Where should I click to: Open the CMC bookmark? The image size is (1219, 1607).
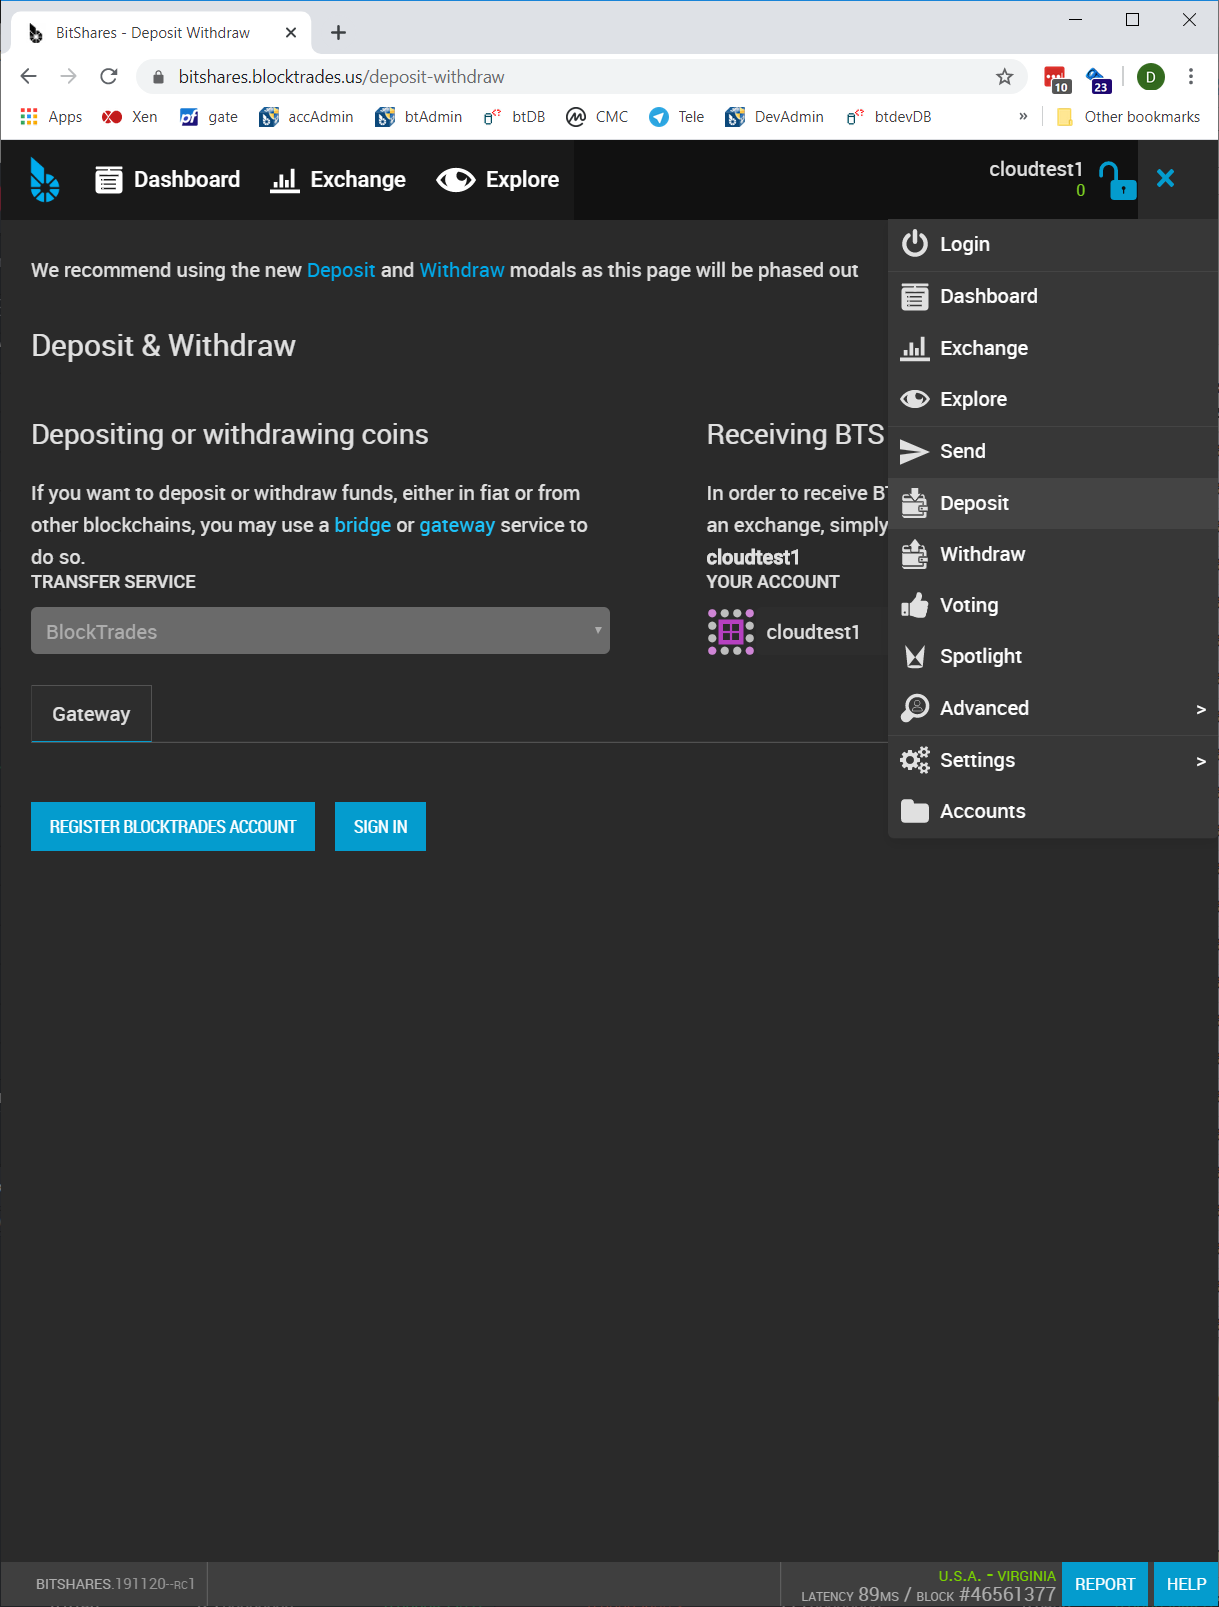(597, 117)
